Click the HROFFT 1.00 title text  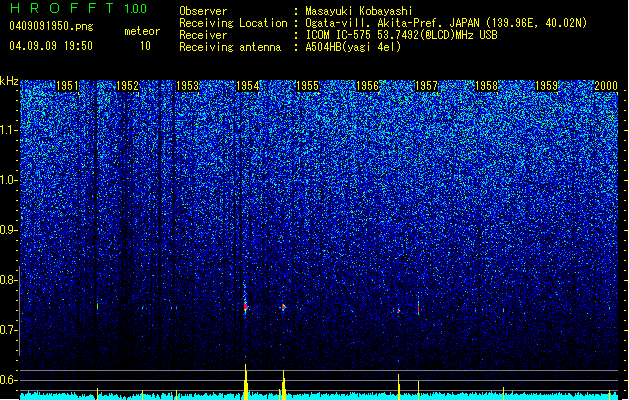click(x=78, y=8)
